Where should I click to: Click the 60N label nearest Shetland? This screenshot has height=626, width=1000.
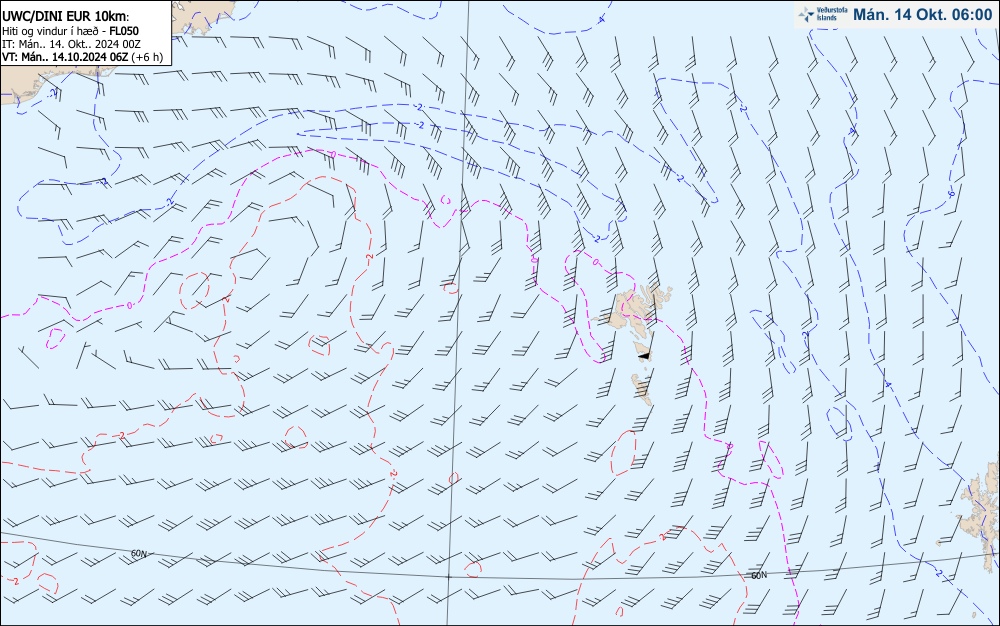point(759,576)
